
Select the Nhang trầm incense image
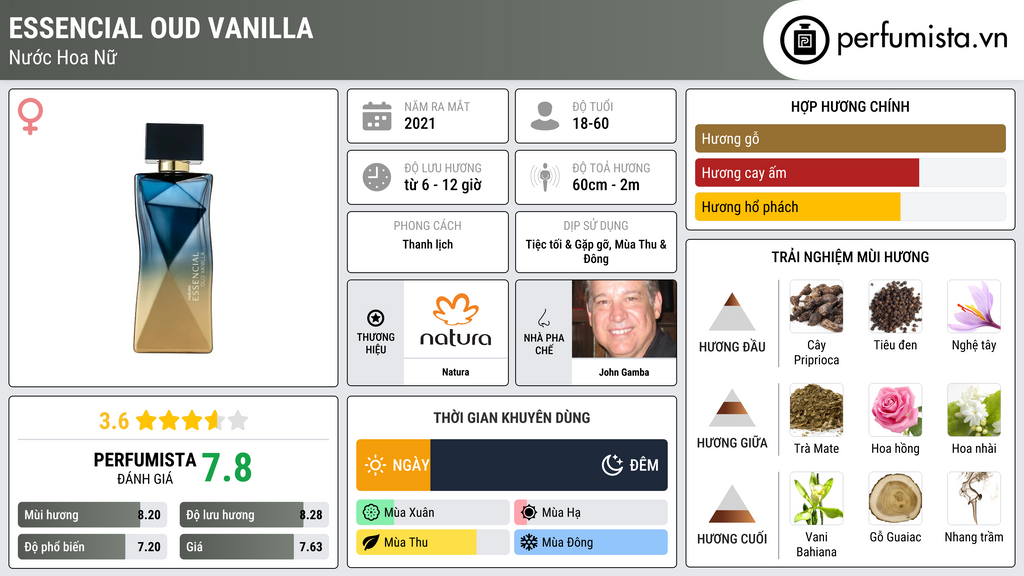(974, 499)
